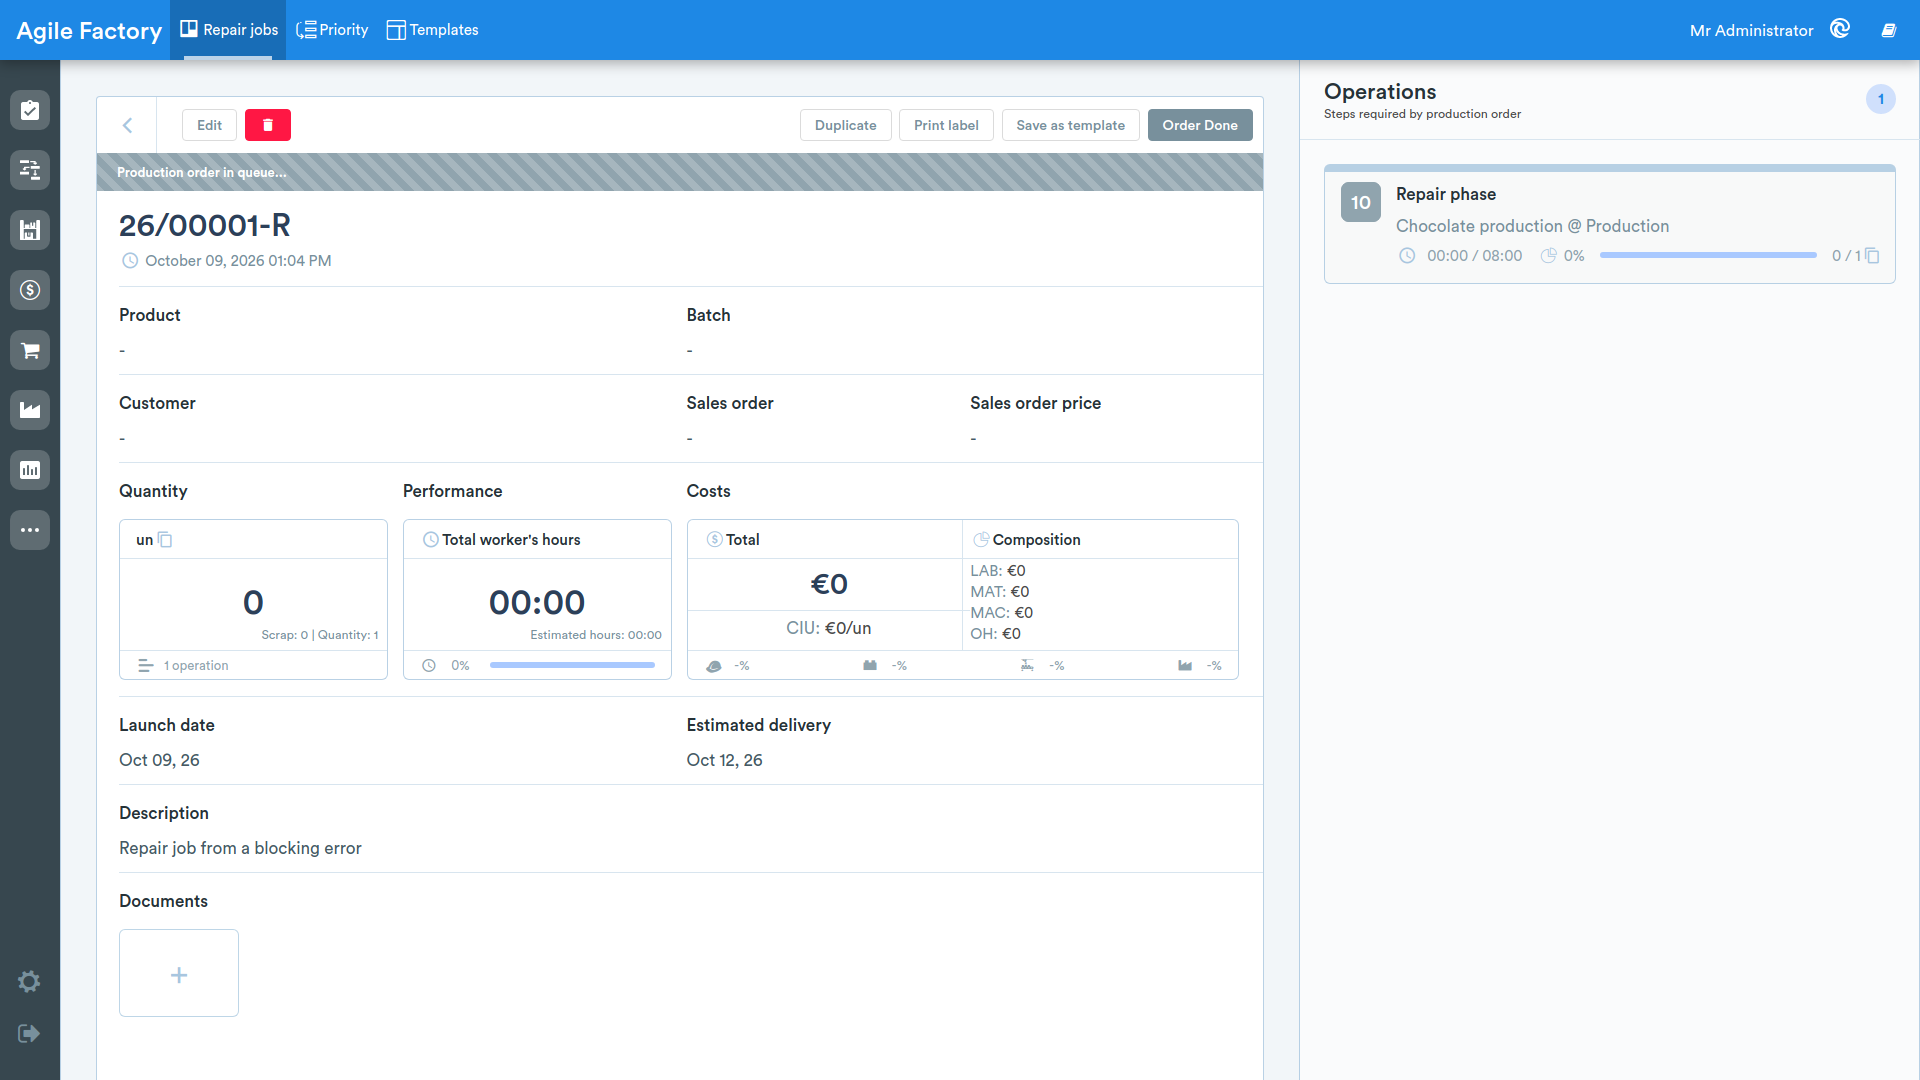
Task: Open the dollar sales sidebar icon
Action: [x=30, y=290]
